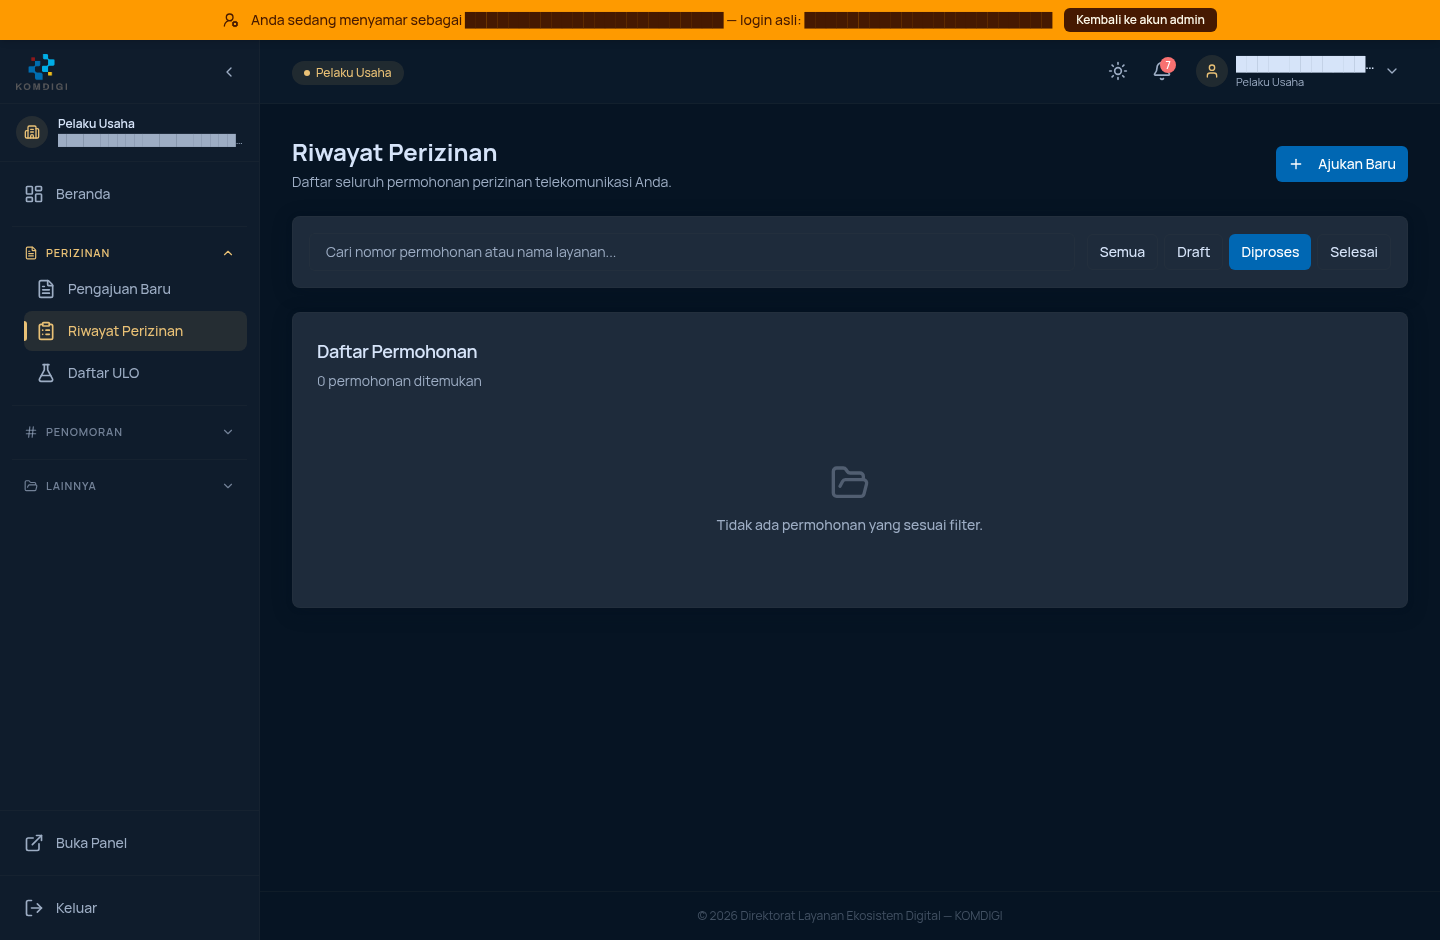Collapse the PERIZINAN section
This screenshot has height=940, width=1440.
(130, 253)
